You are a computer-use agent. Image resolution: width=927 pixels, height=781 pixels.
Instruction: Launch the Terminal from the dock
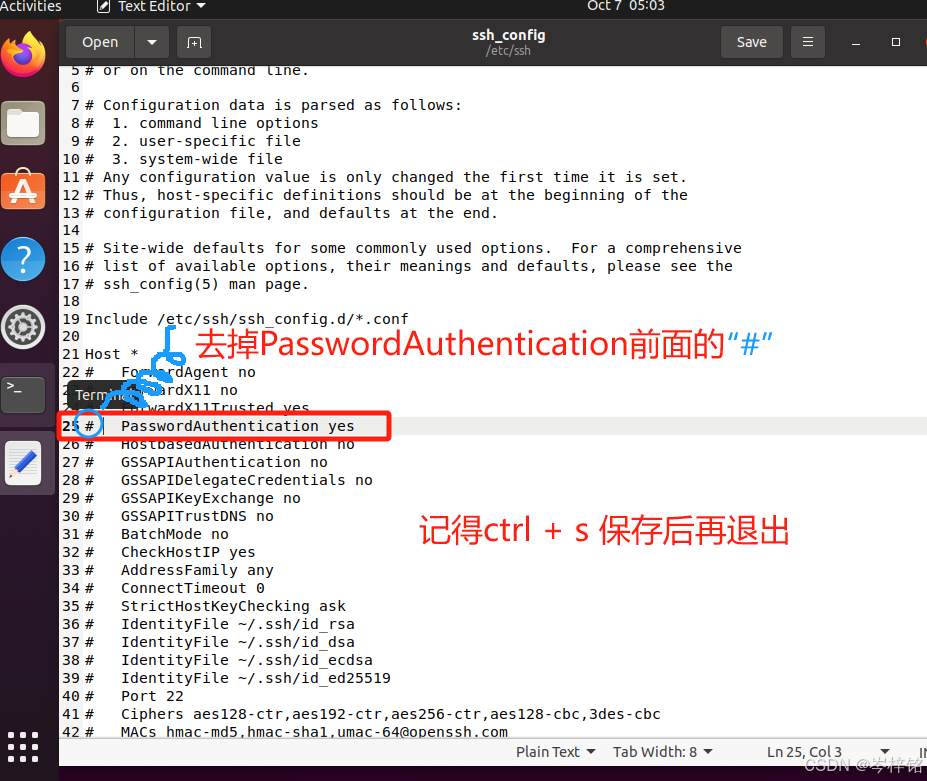(x=24, y=394)
